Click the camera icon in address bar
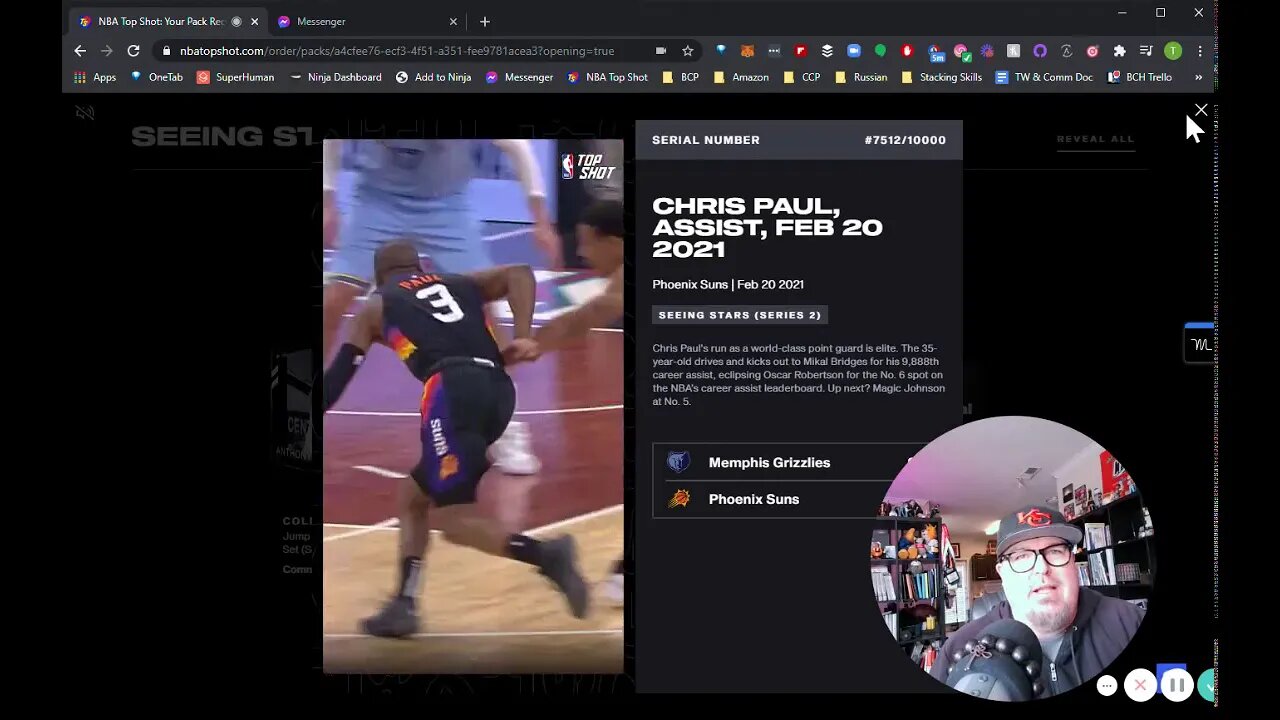The width and height of the screenshot is (1280, 720). click(661, 51)
